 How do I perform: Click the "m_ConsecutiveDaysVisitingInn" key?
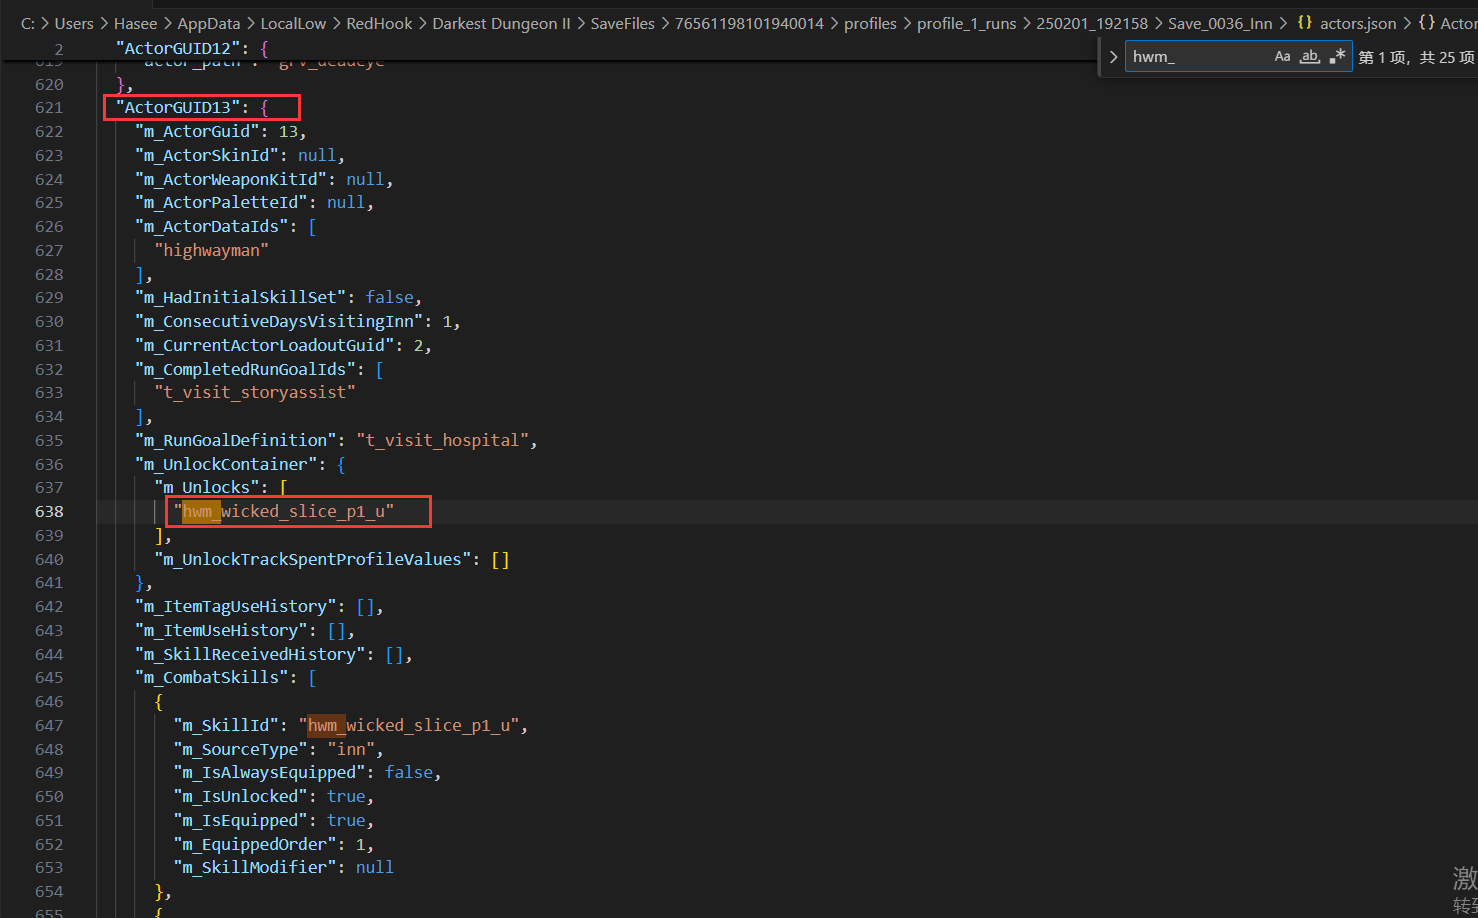pyautogui.click(x=280, y=322)
